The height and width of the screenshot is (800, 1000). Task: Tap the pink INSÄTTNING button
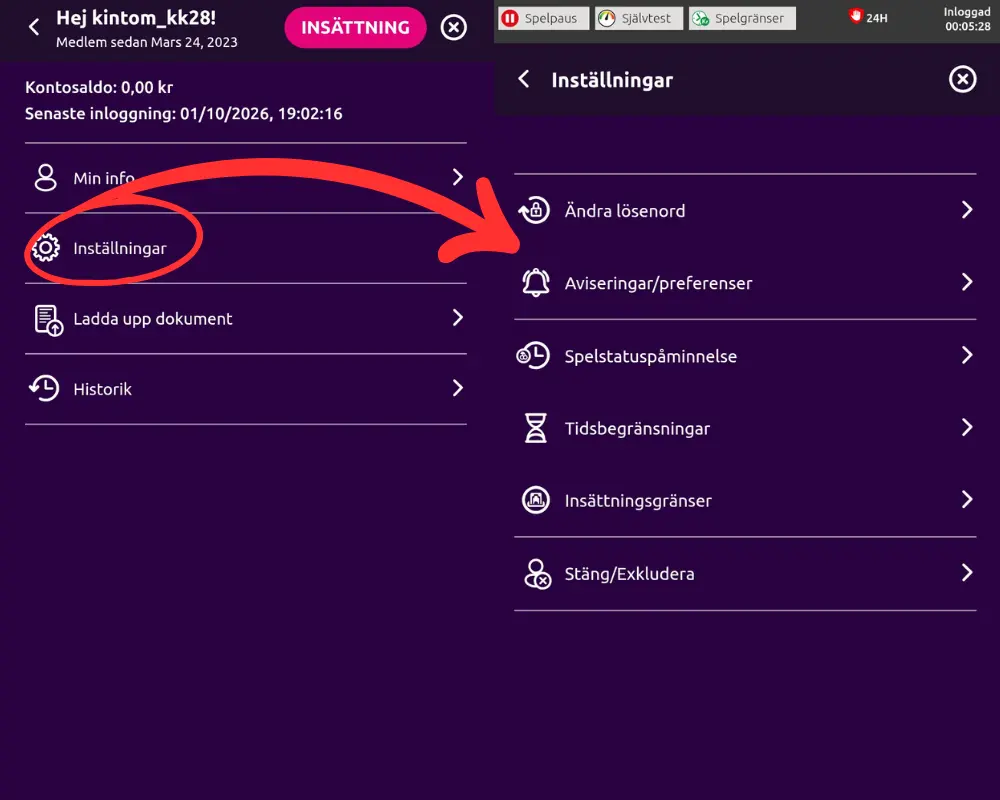[x=355, y=27]
